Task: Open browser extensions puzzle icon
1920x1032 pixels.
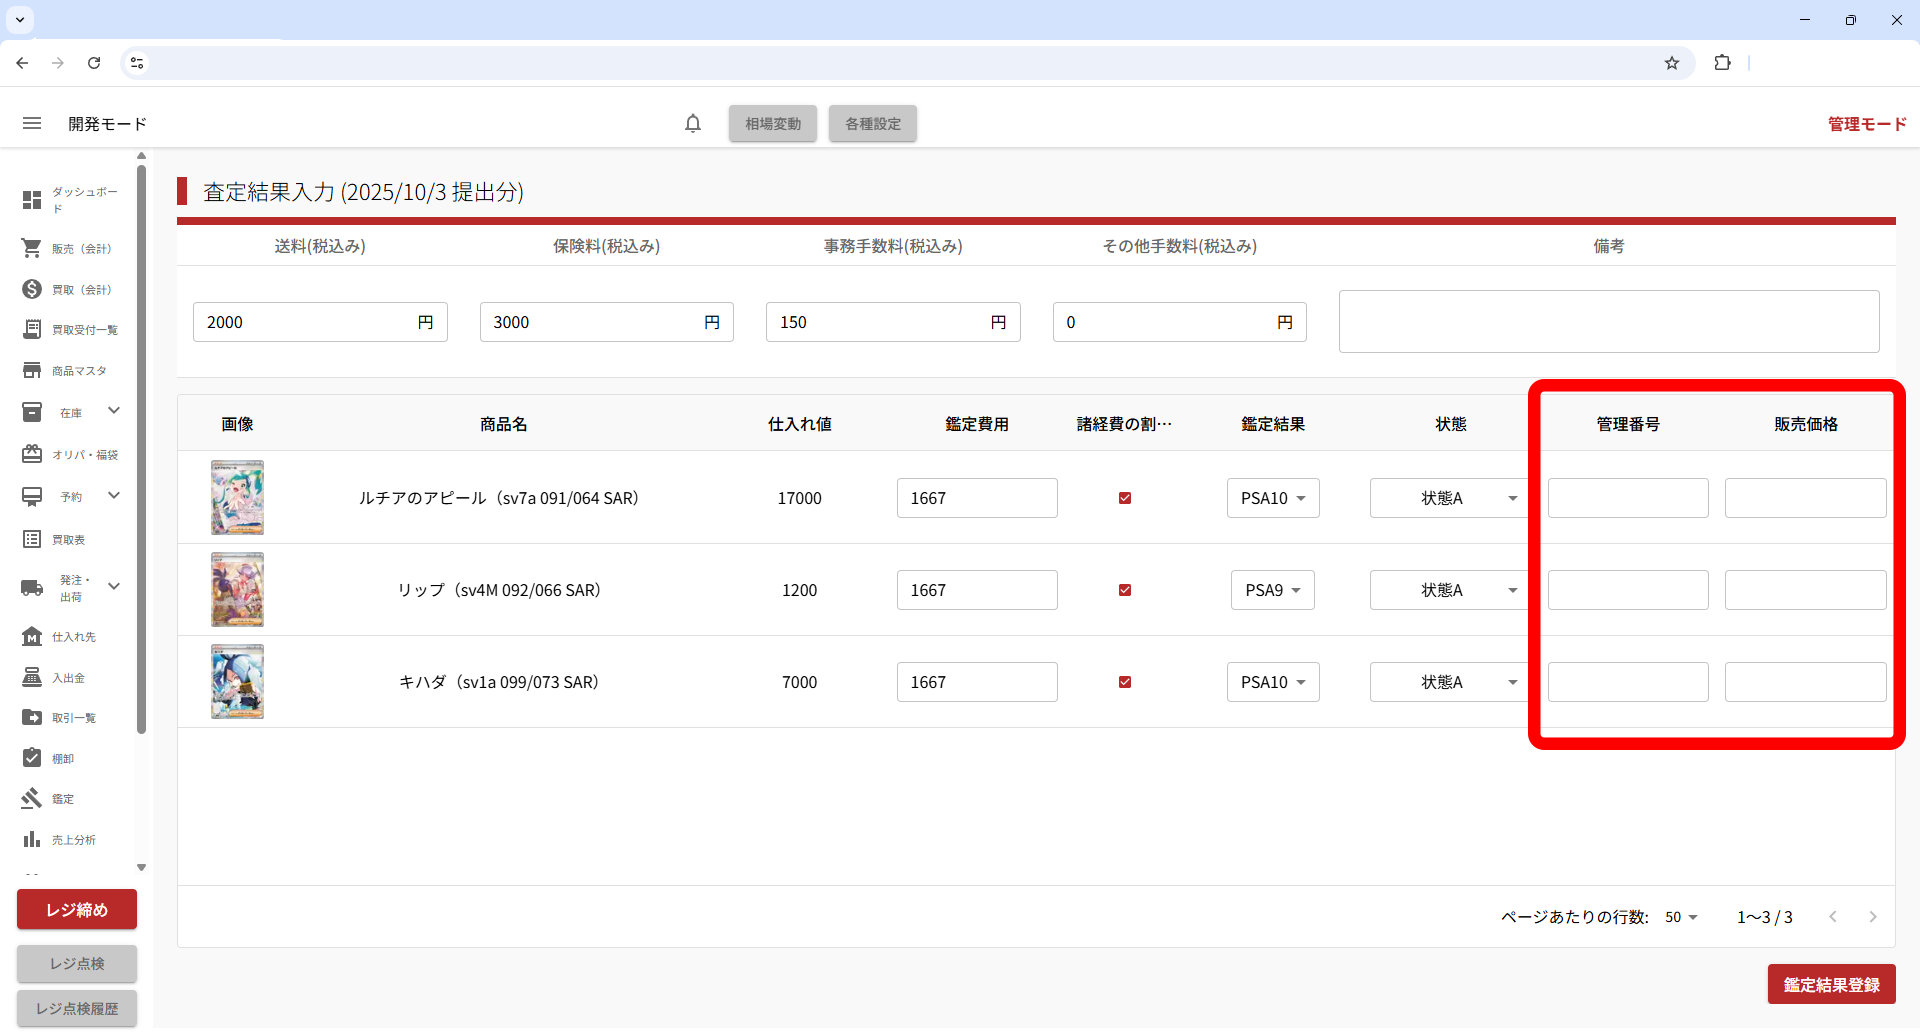Action: point(1722,63)
